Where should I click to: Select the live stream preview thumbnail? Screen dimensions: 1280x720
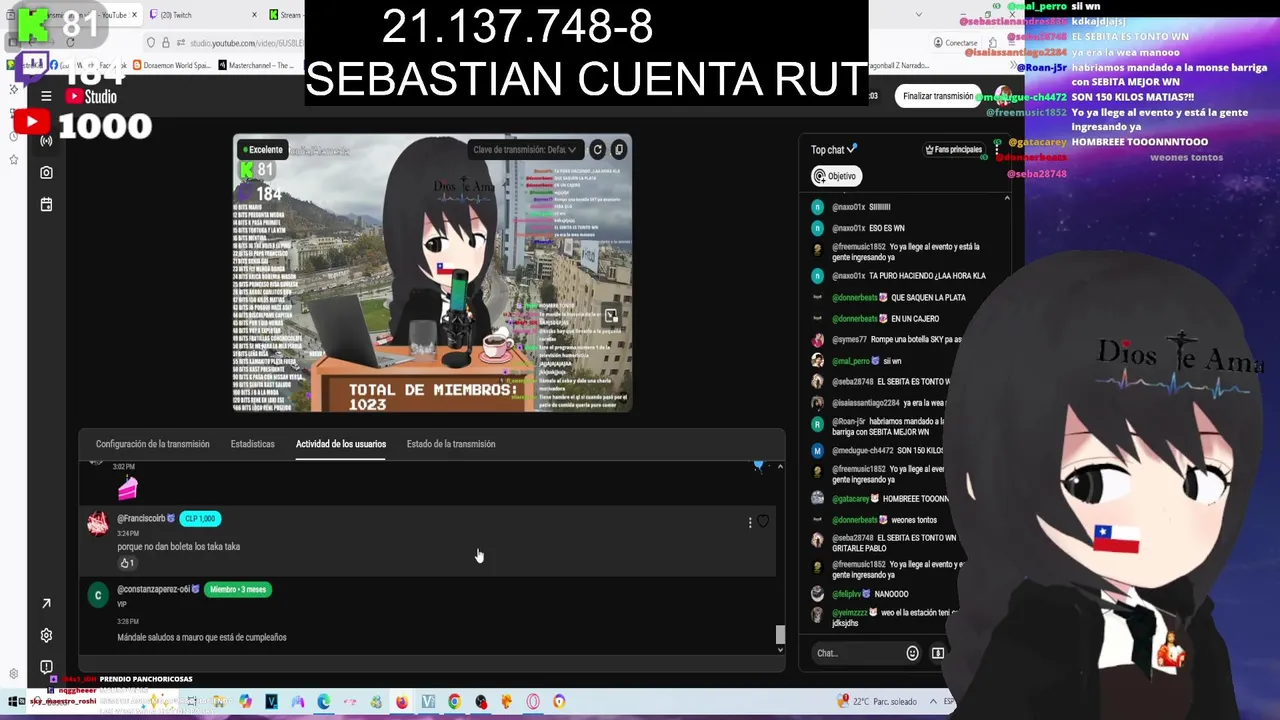(432, 273)
